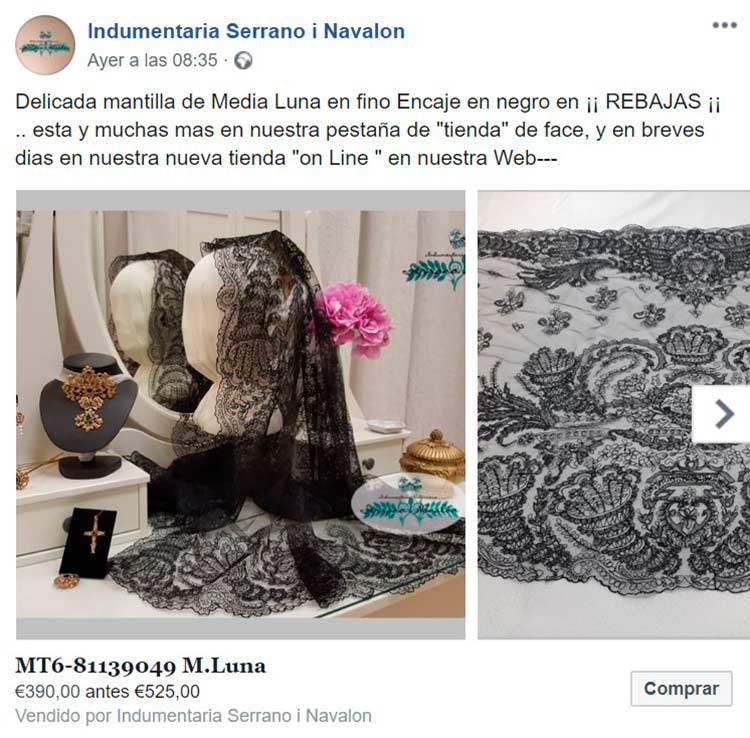Open the post options three-dots menu

tap(724, 25)
